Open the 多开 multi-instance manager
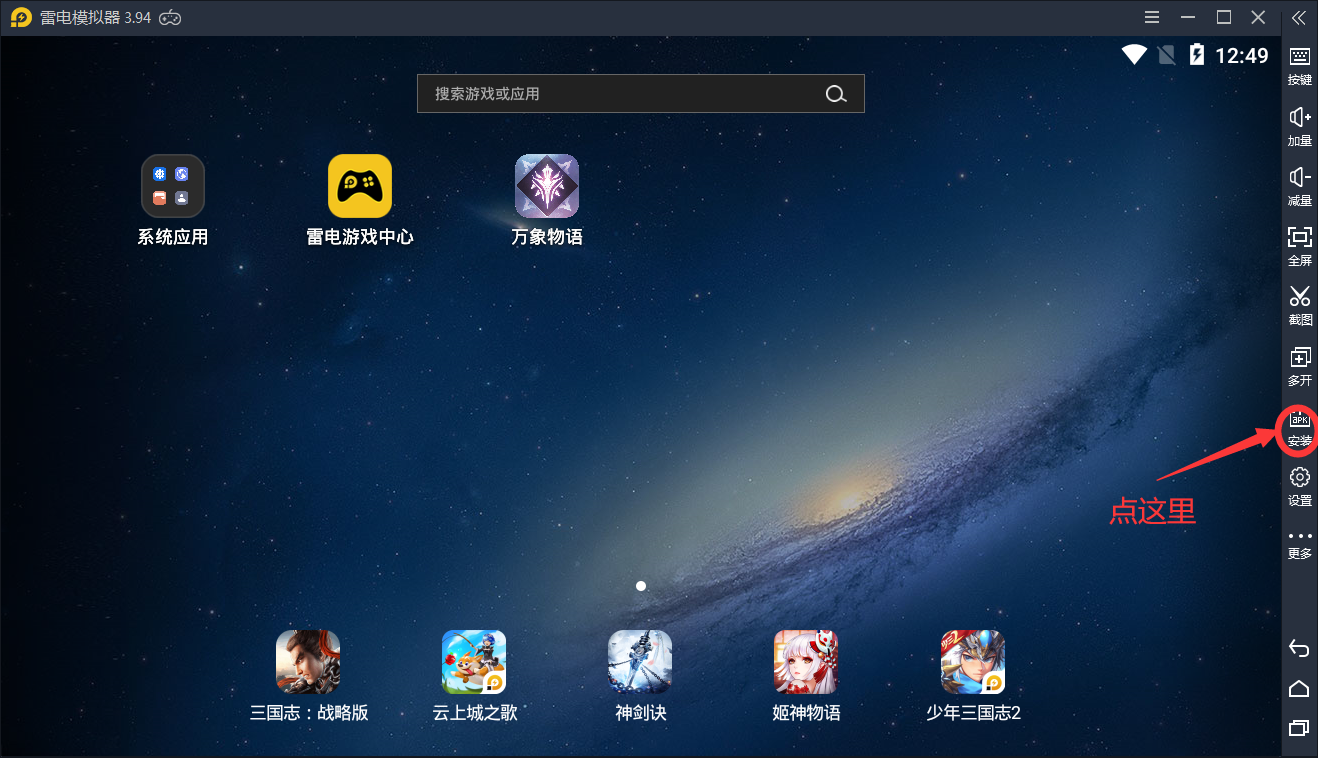The height and width of the screenshot is (758, 1318). [x=1299, y=366]
